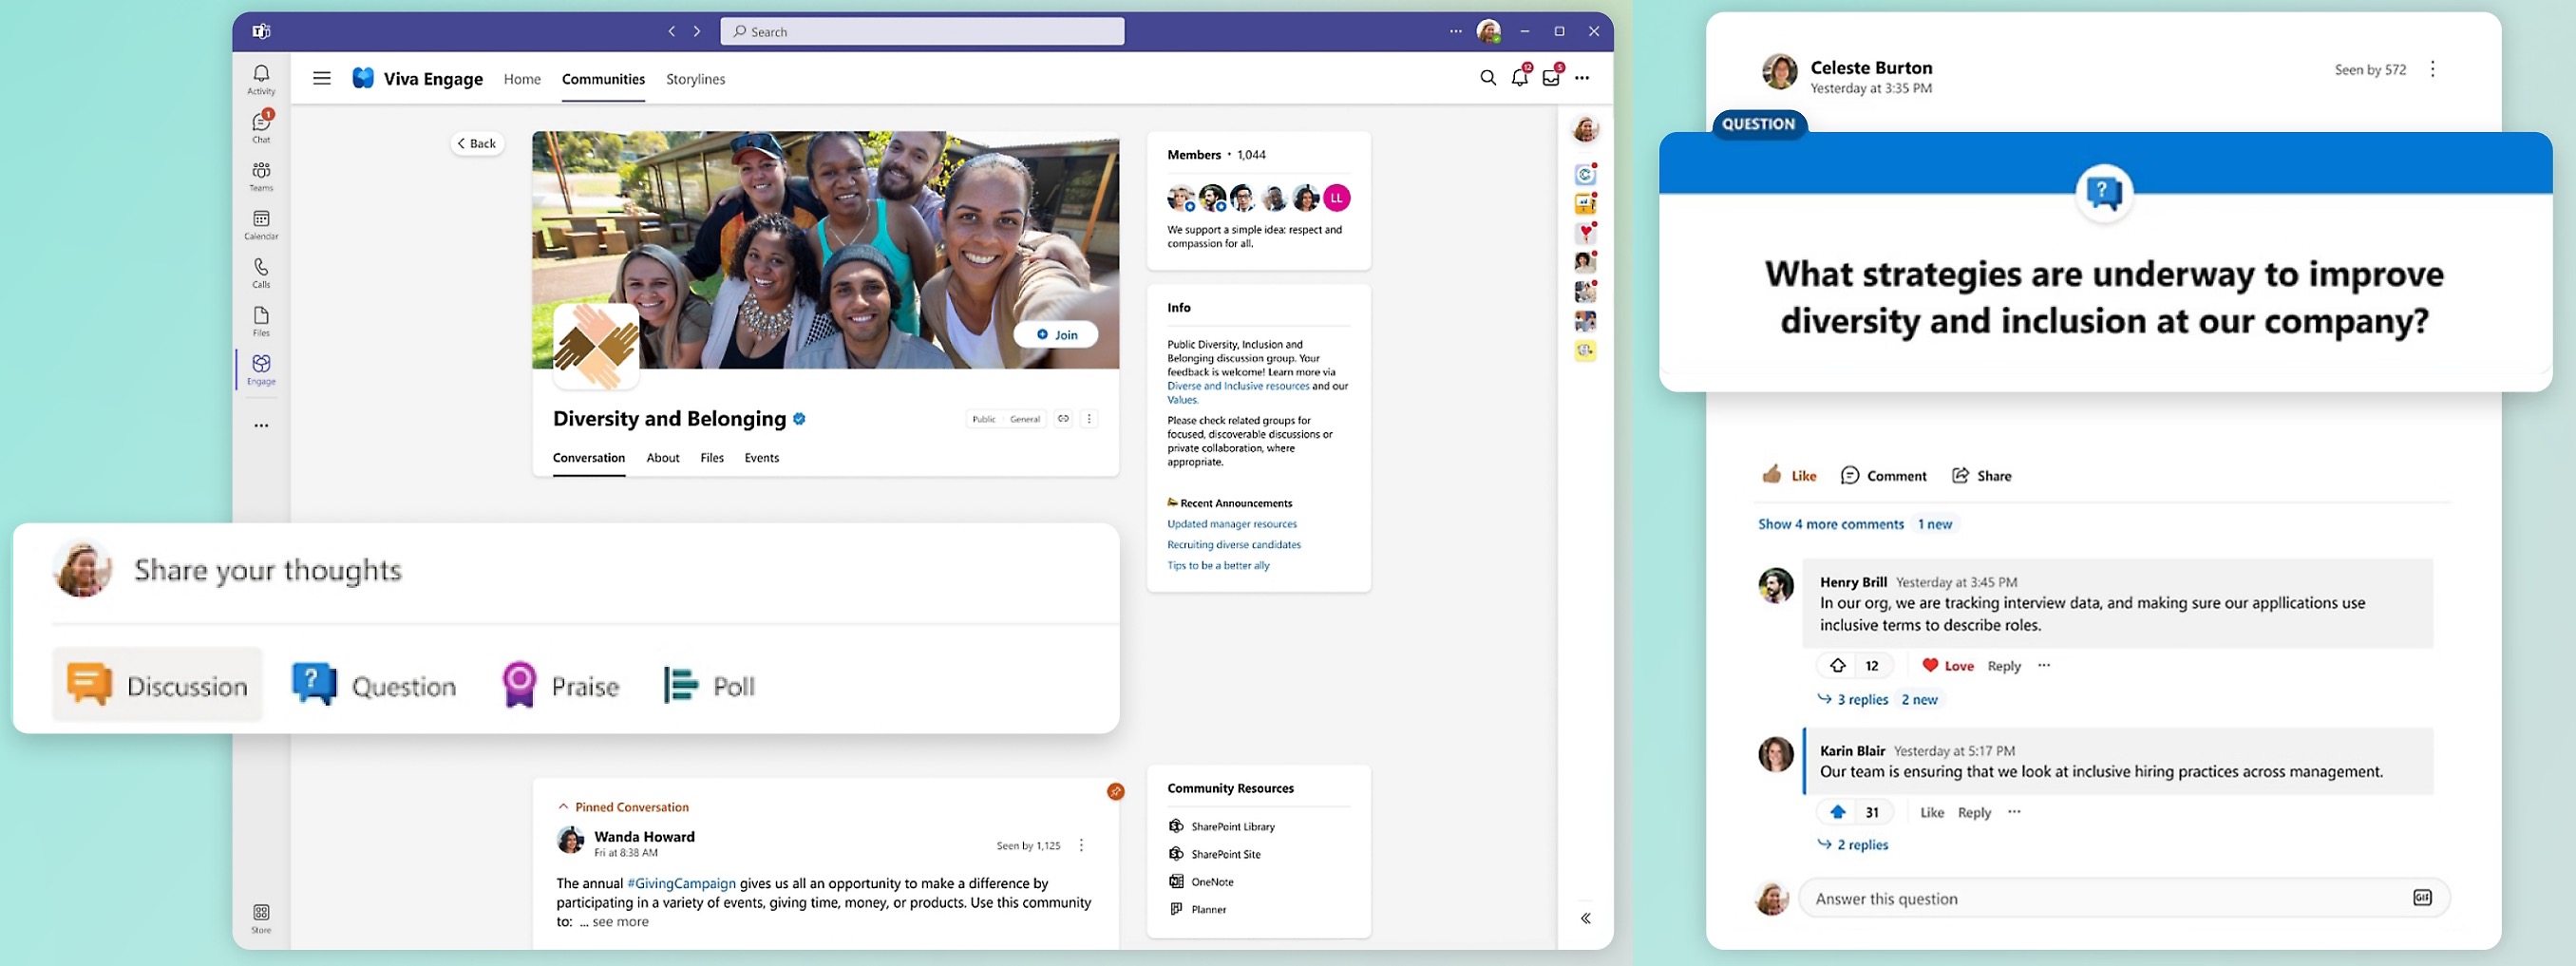Screen dimensions: 2576x966
Task: Open the community Events tab
Action: pos(762,458)
